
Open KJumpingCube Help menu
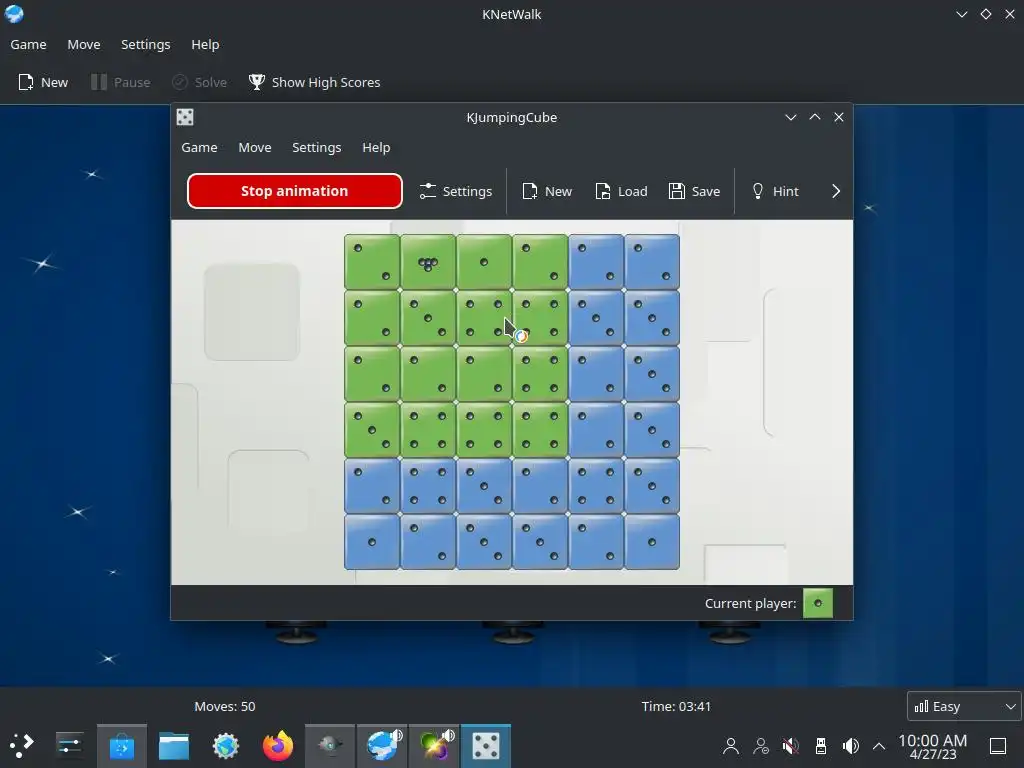376,148
